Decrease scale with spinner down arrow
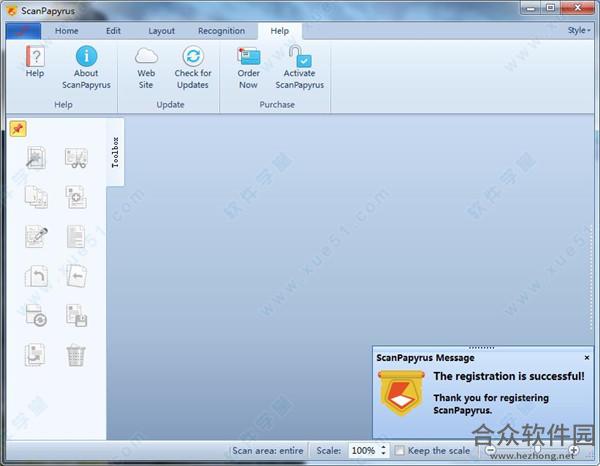 [x=384, y=454]
